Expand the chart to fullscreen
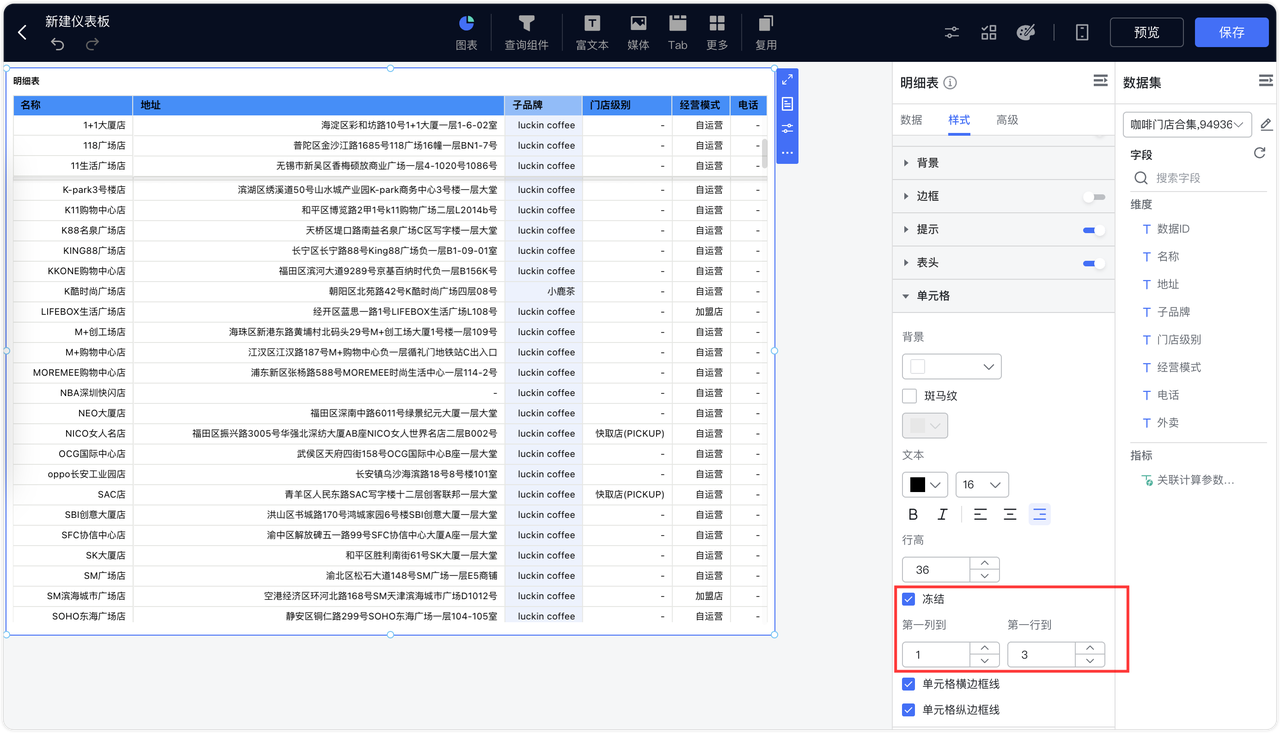This screenshot has width=1280, height=733. click(787, 79)
